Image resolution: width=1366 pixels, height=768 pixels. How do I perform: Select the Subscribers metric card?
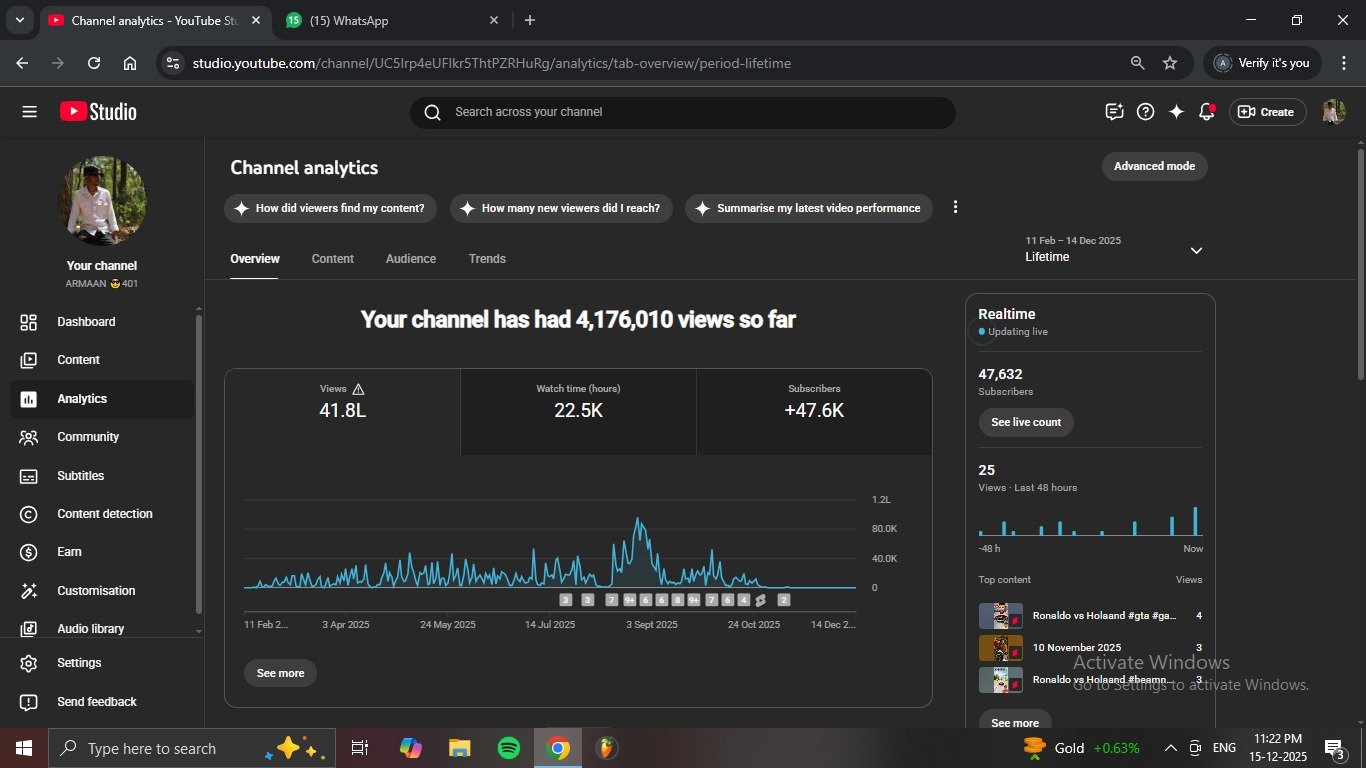(x=814, y=402)
